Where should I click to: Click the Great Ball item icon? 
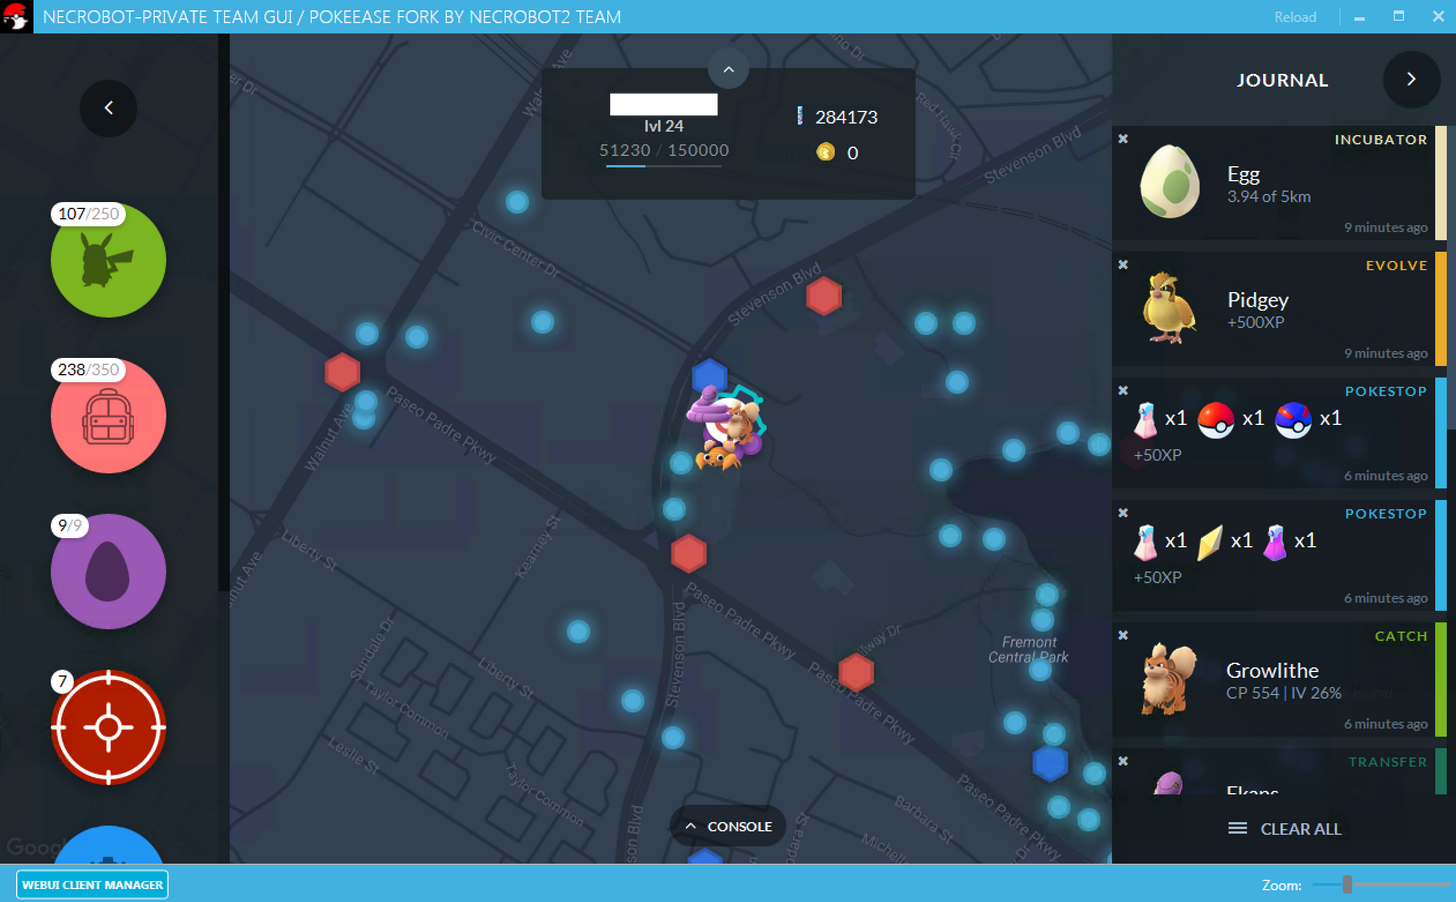[x=1293, y=420]
